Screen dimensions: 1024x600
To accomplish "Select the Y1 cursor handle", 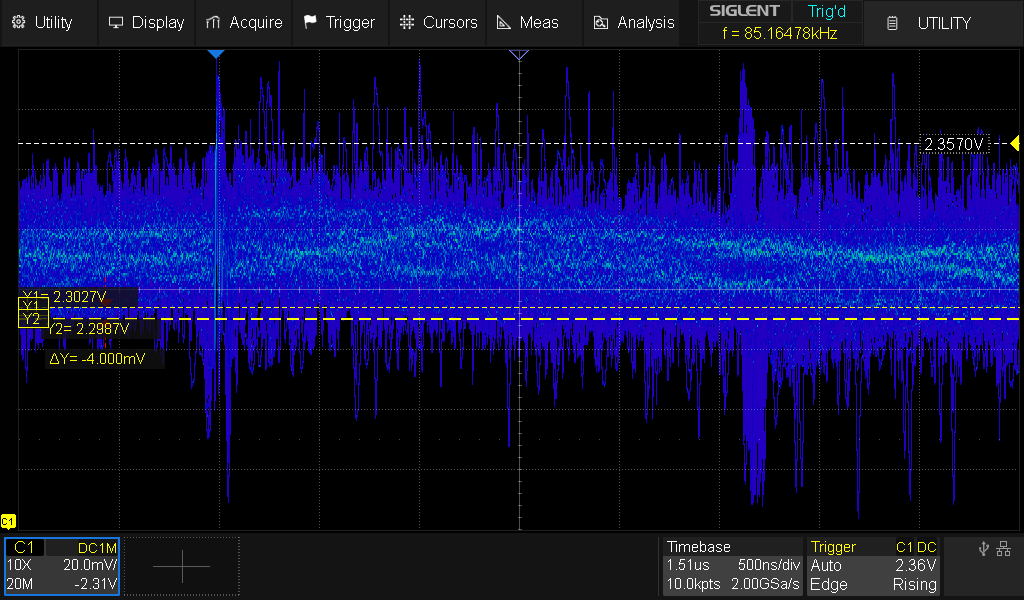I will 31,305.
